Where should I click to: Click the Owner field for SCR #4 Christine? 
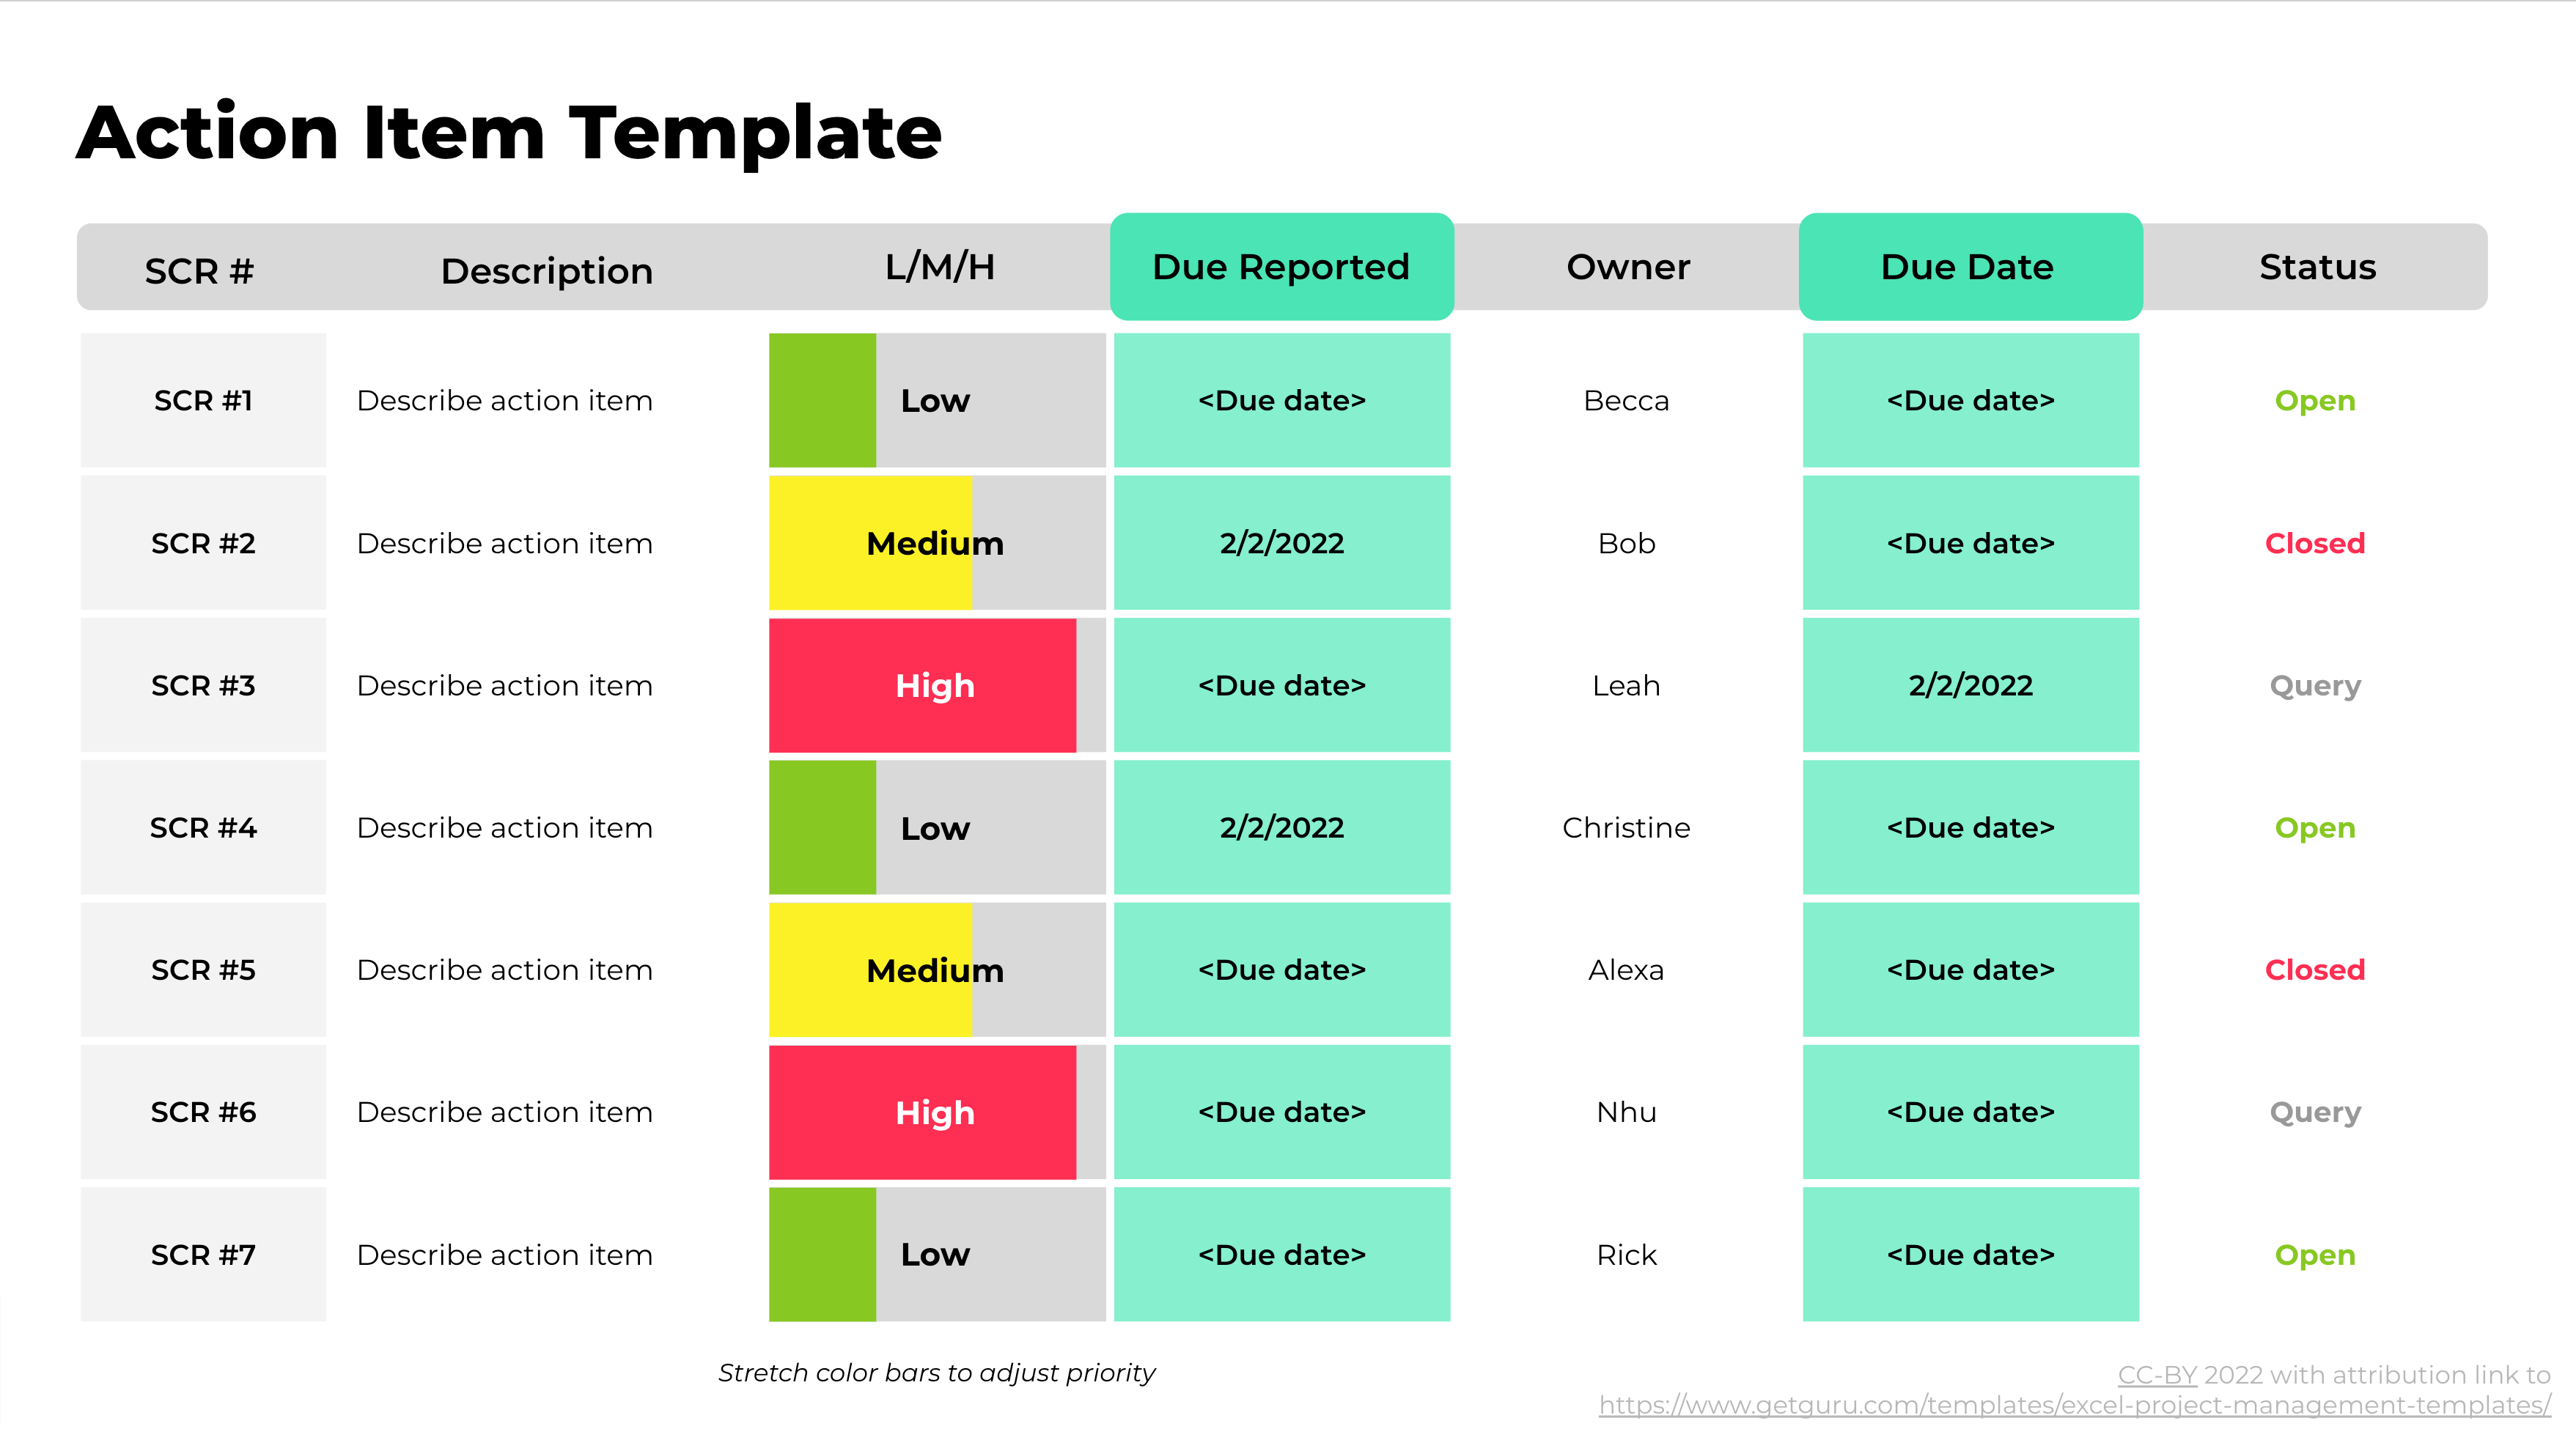[x=1627, y=827]
